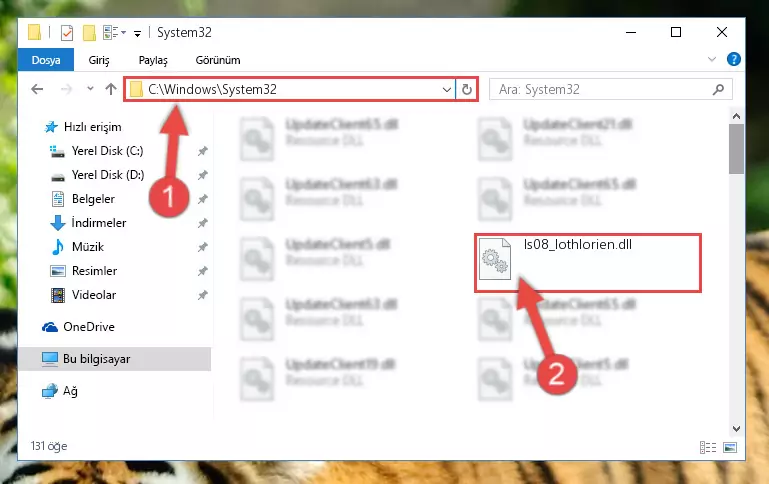Open the Görünüm ribbon tab
Image resolution: width=769 pixels, height=484 pixels.
[x=218, y=60]
